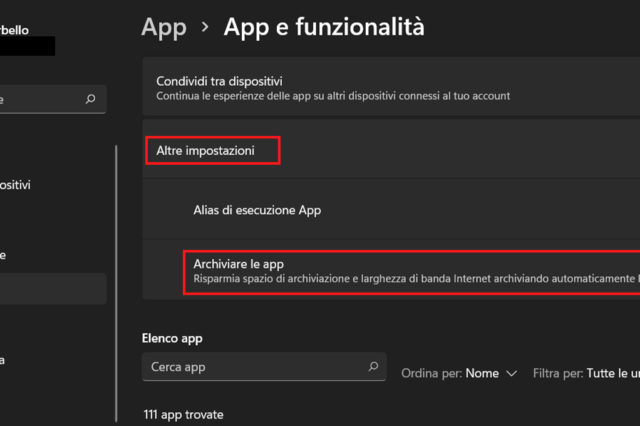640x426 pixels.
Task: Open the sidebar item ending in "ositivi"
Action: (18, 185)
